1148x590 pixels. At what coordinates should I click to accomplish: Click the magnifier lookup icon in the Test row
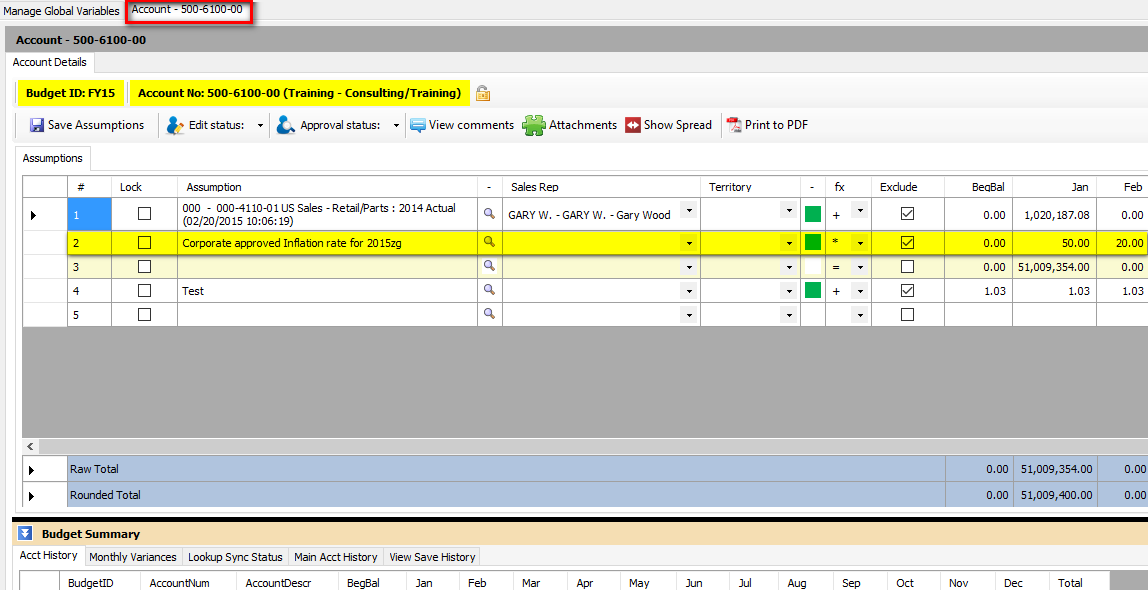pyautogui.click(x=489, y=290)
